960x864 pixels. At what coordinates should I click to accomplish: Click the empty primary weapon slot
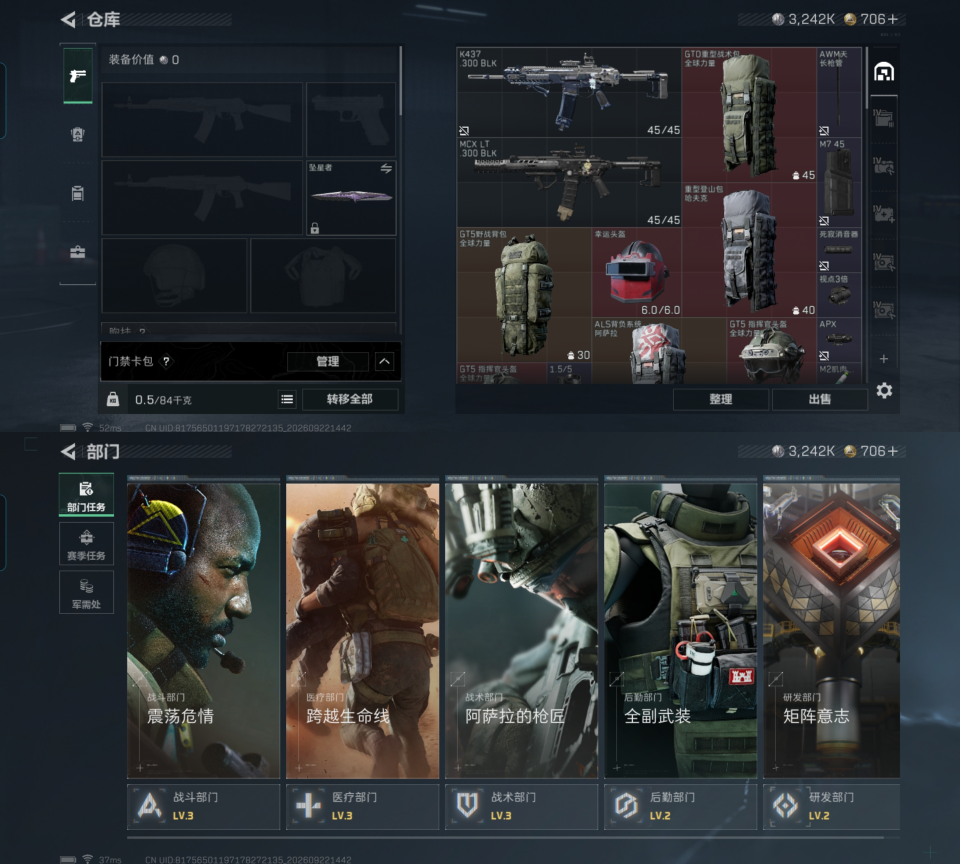[202, 119]
